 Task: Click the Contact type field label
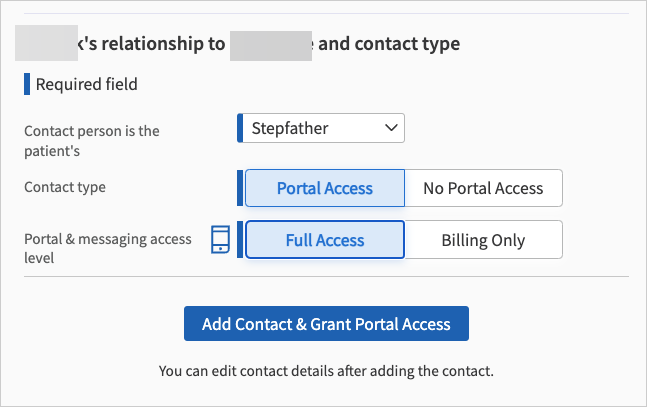(x=65, y=187)
